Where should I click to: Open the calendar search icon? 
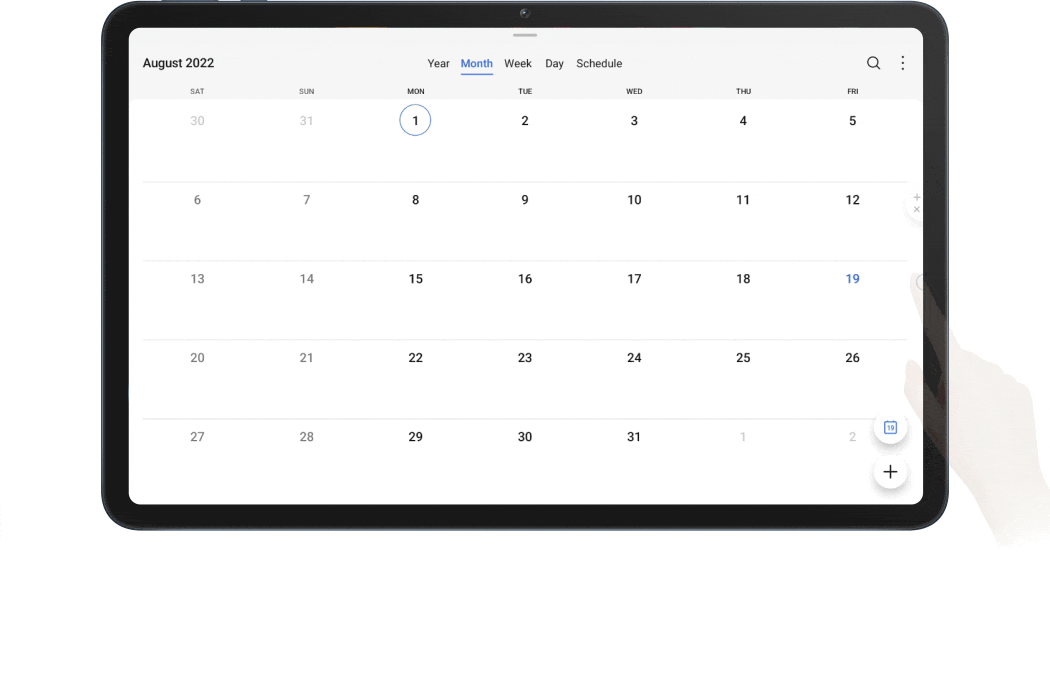point(873,63)
